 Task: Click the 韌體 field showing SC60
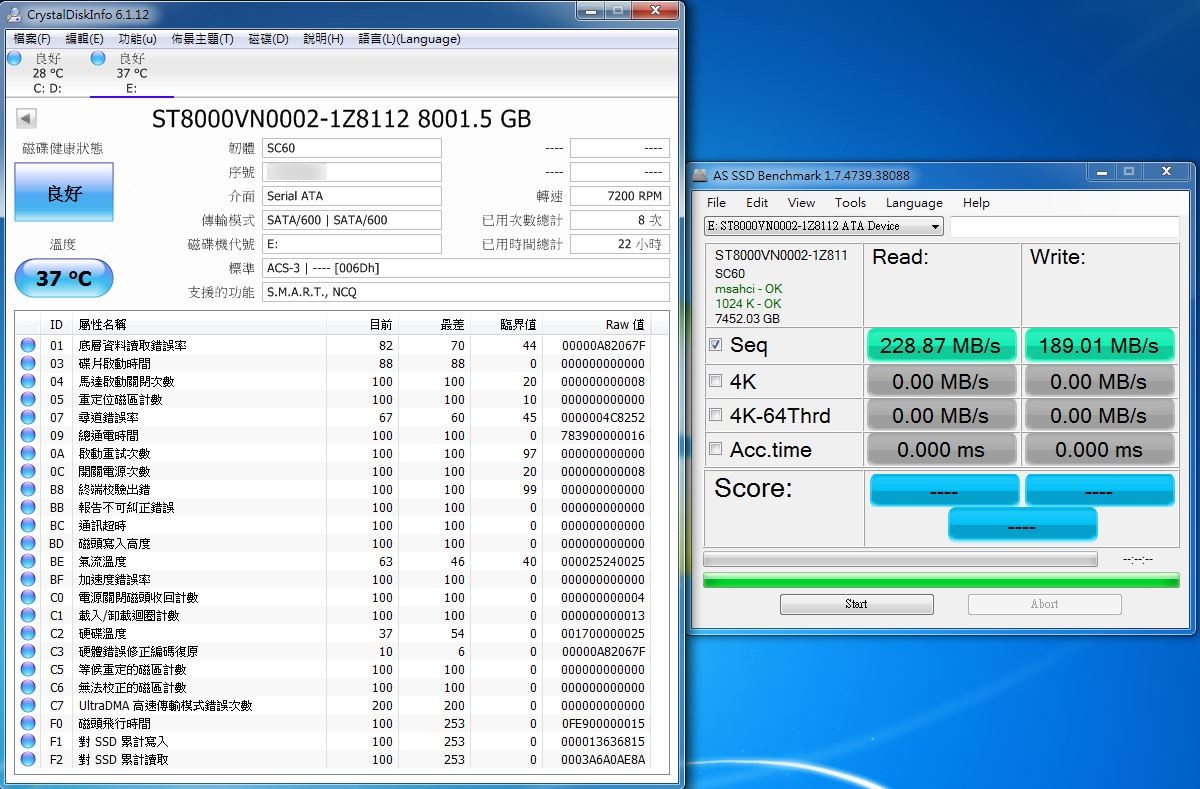click(x=351, y=148)
